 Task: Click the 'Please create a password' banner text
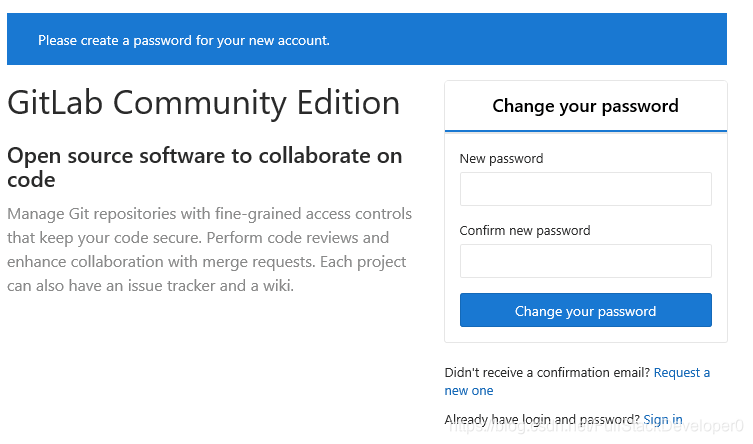click(184, 40)
